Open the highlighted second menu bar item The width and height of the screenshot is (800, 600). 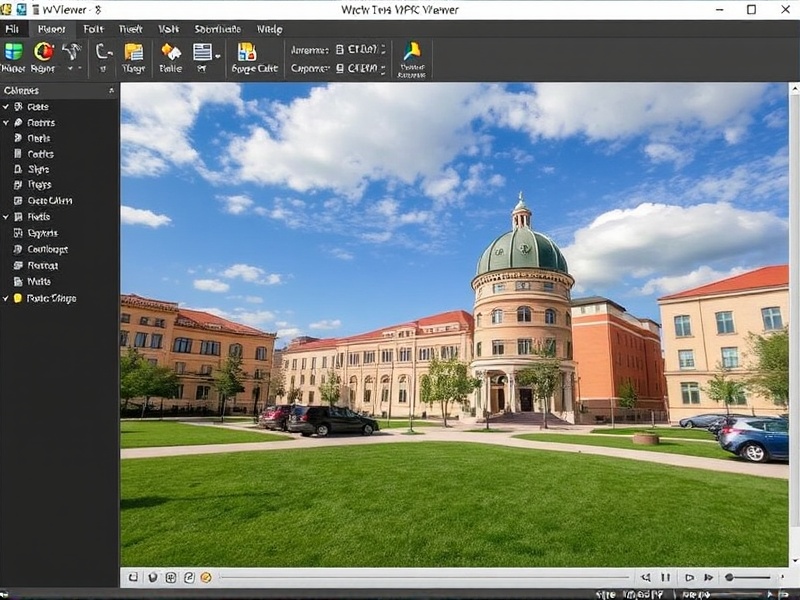(x=52, y=29)
